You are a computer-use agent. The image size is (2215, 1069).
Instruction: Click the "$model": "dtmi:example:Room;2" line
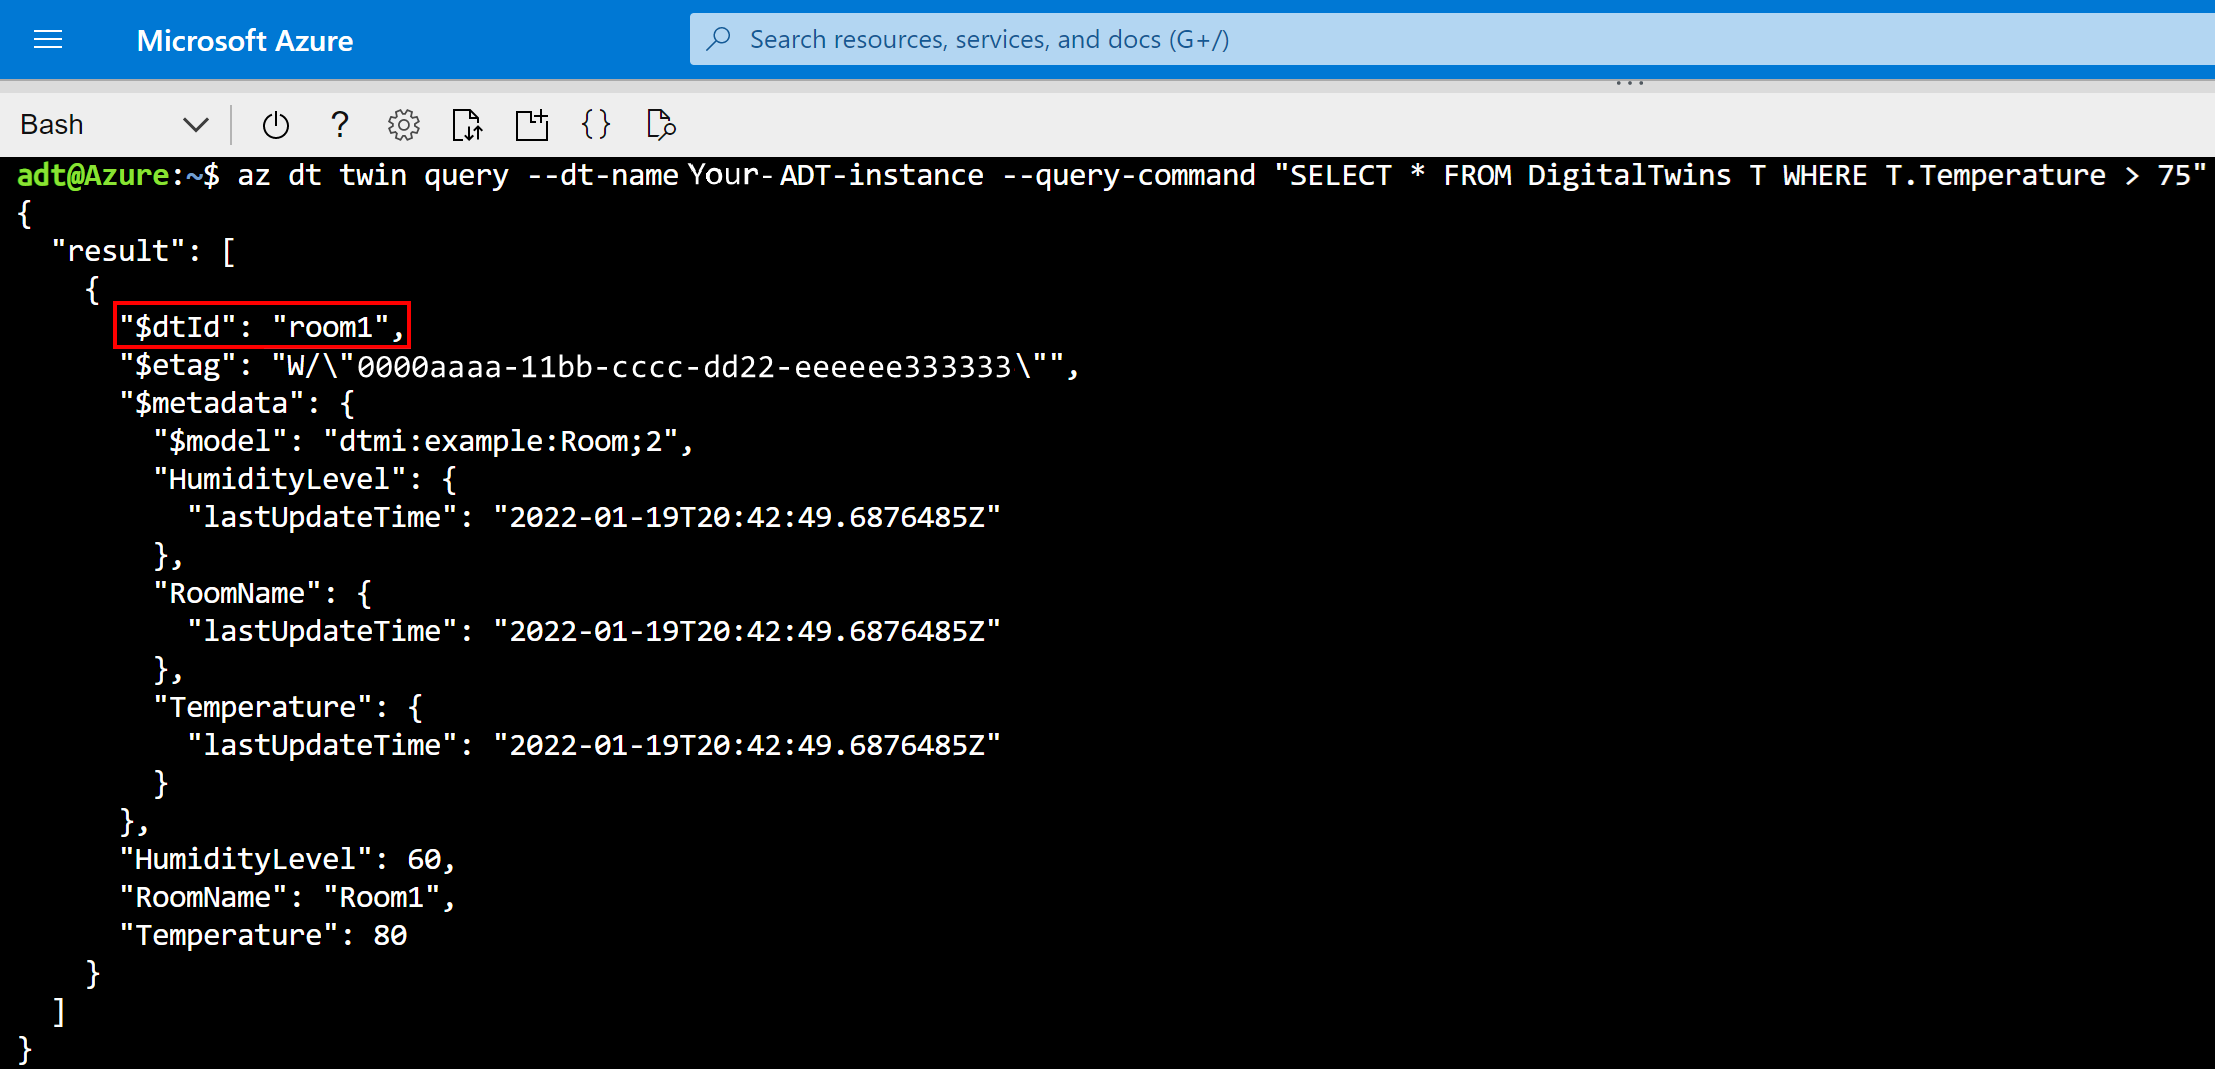pyautogui.click(x=424, y=441)
